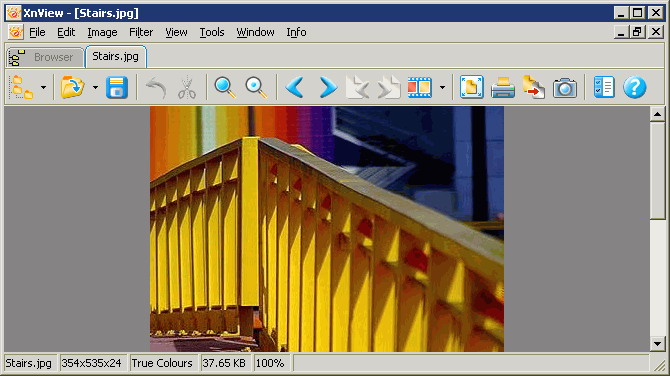Start the slideshow filmstrip icon
Viewport: 670px width, 376px height.
click(420, 87)
